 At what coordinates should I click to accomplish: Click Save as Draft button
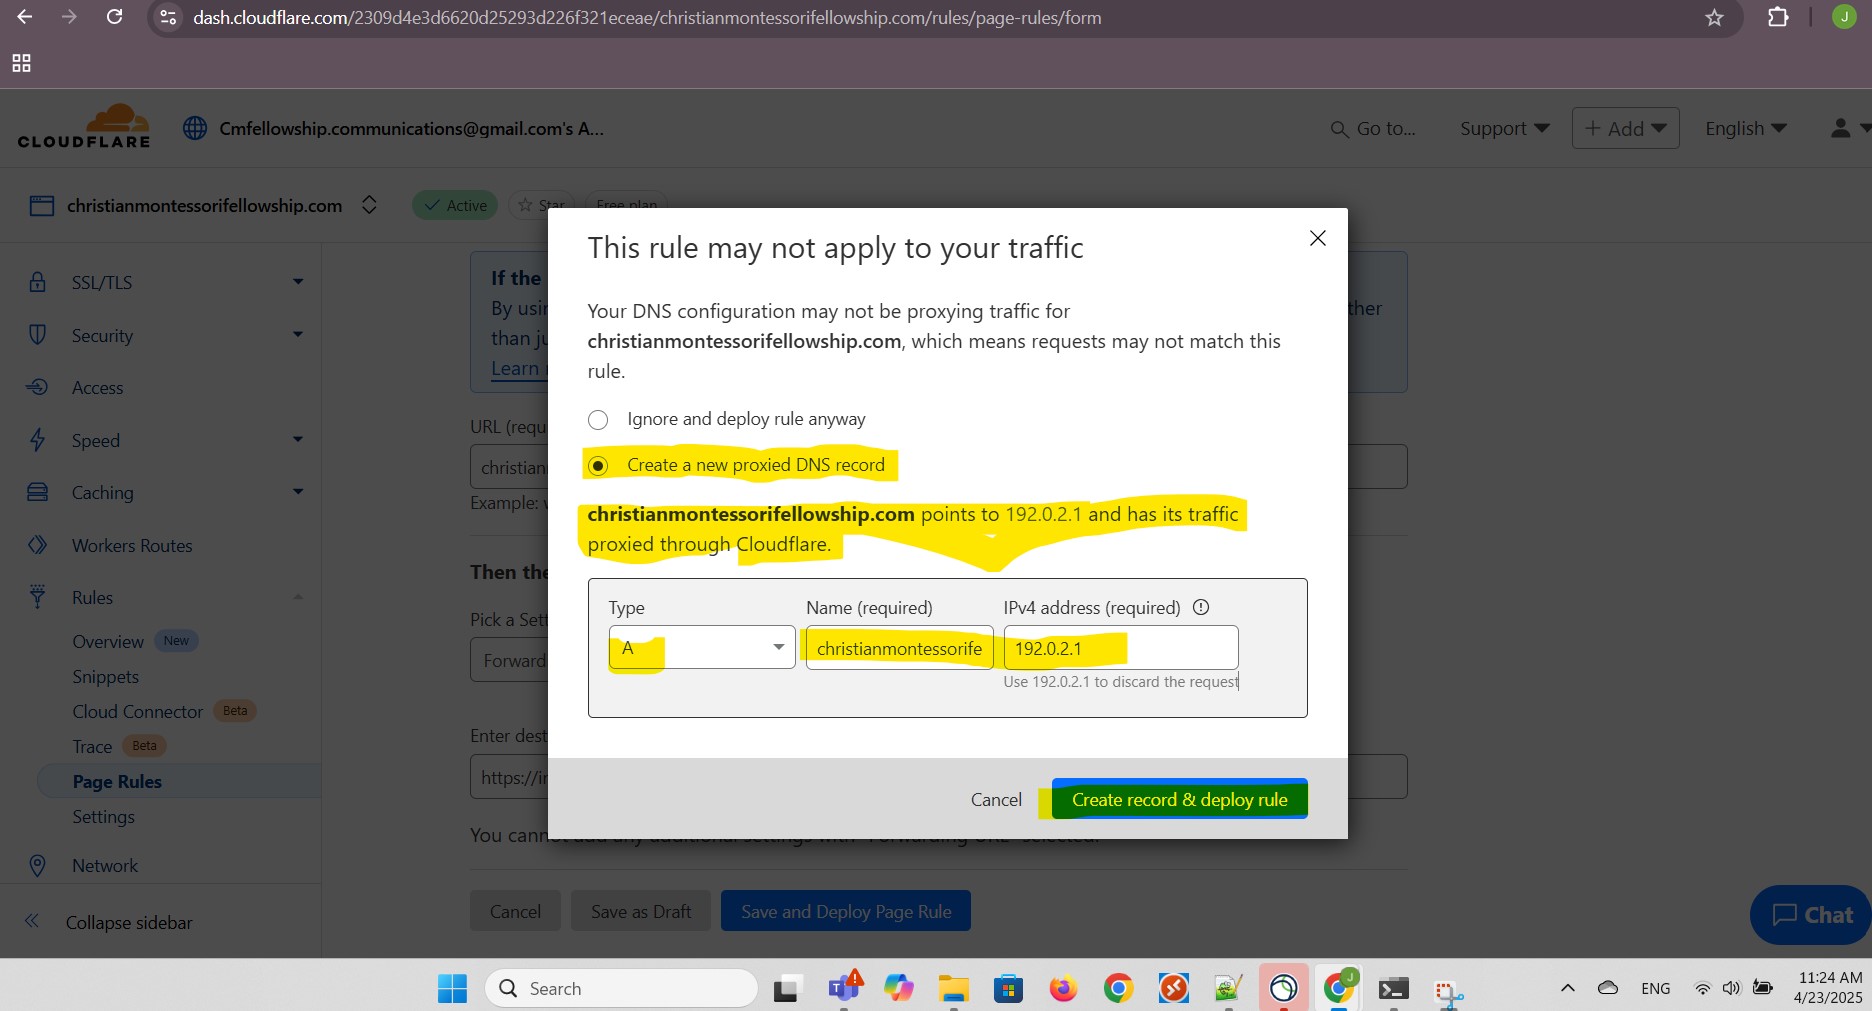641,911
